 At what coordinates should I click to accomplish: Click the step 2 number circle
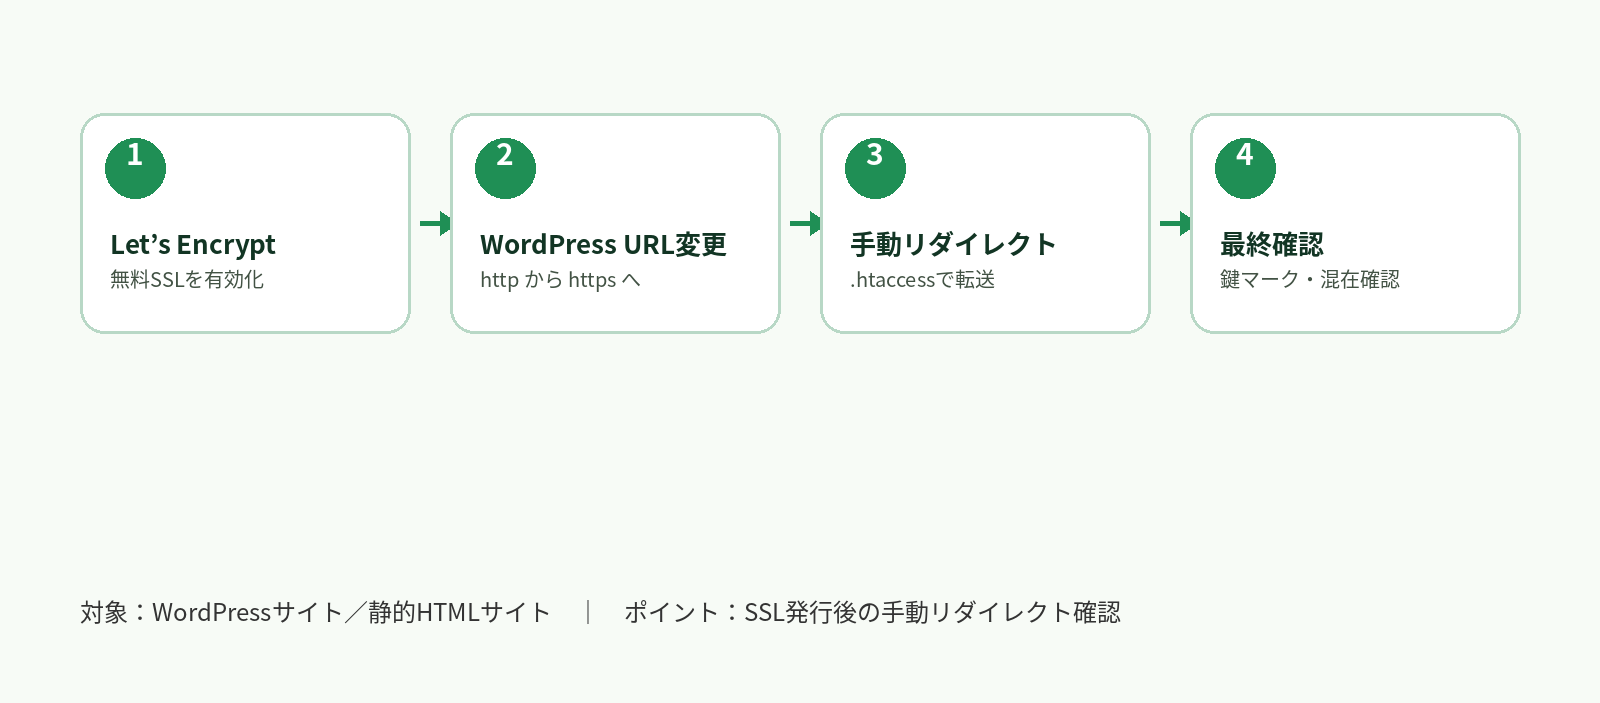[x=505, y=168]
